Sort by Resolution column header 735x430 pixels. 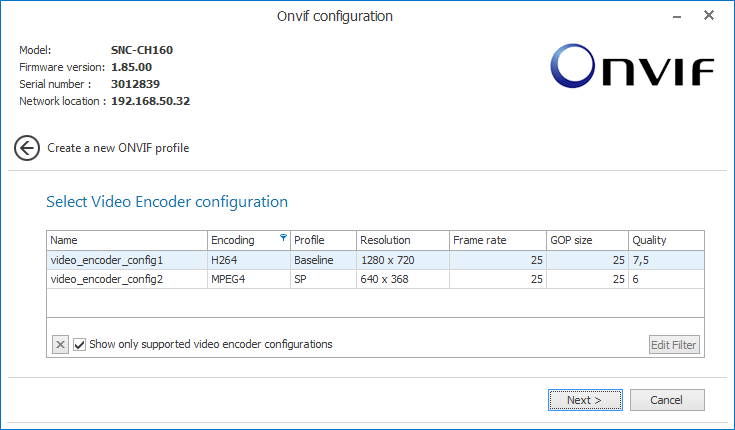point(400,240)
